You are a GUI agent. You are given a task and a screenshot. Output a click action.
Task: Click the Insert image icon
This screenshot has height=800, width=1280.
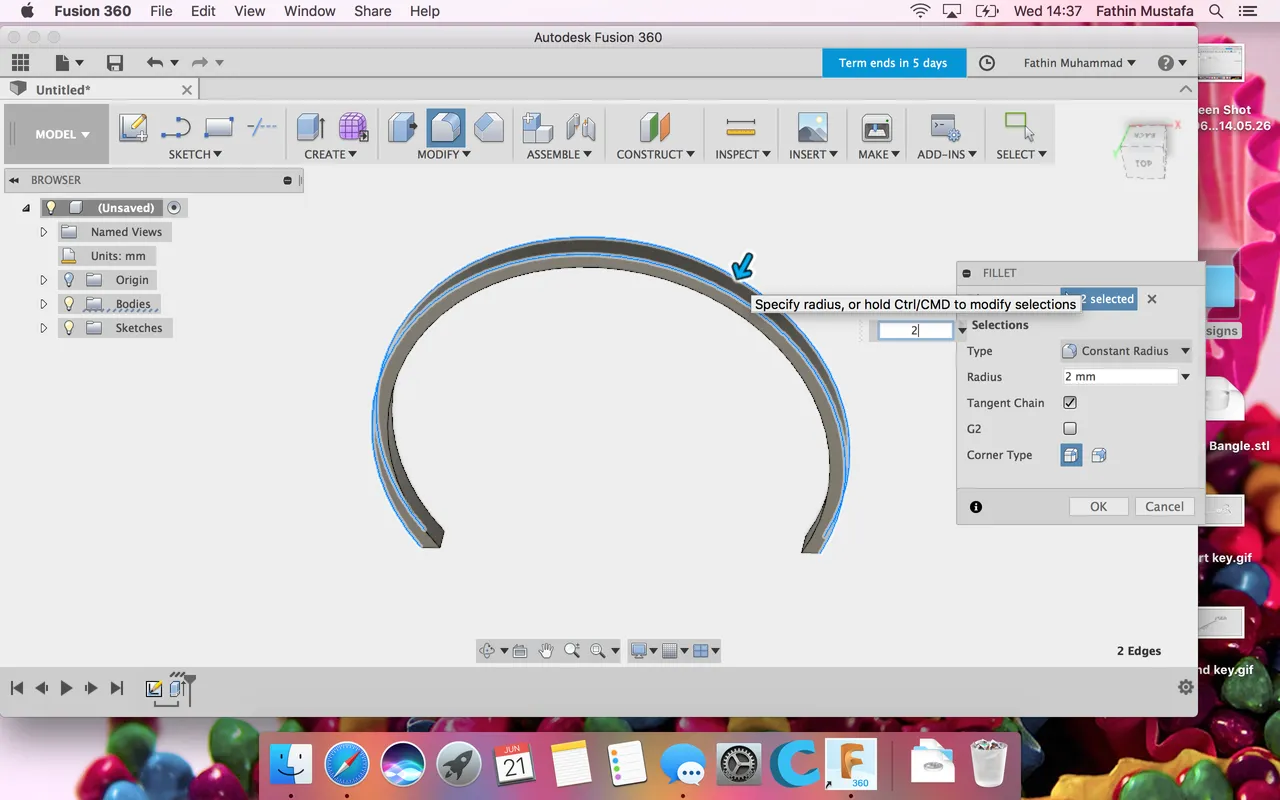tap(812, 128)
